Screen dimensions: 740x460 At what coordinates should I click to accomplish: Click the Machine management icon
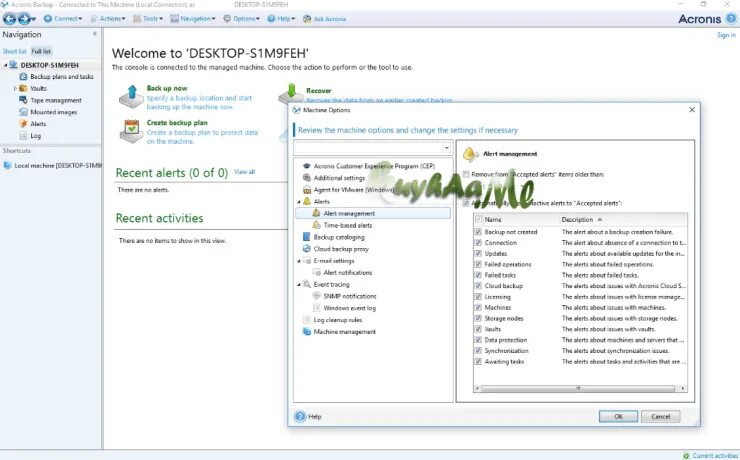tap(307, 331)
